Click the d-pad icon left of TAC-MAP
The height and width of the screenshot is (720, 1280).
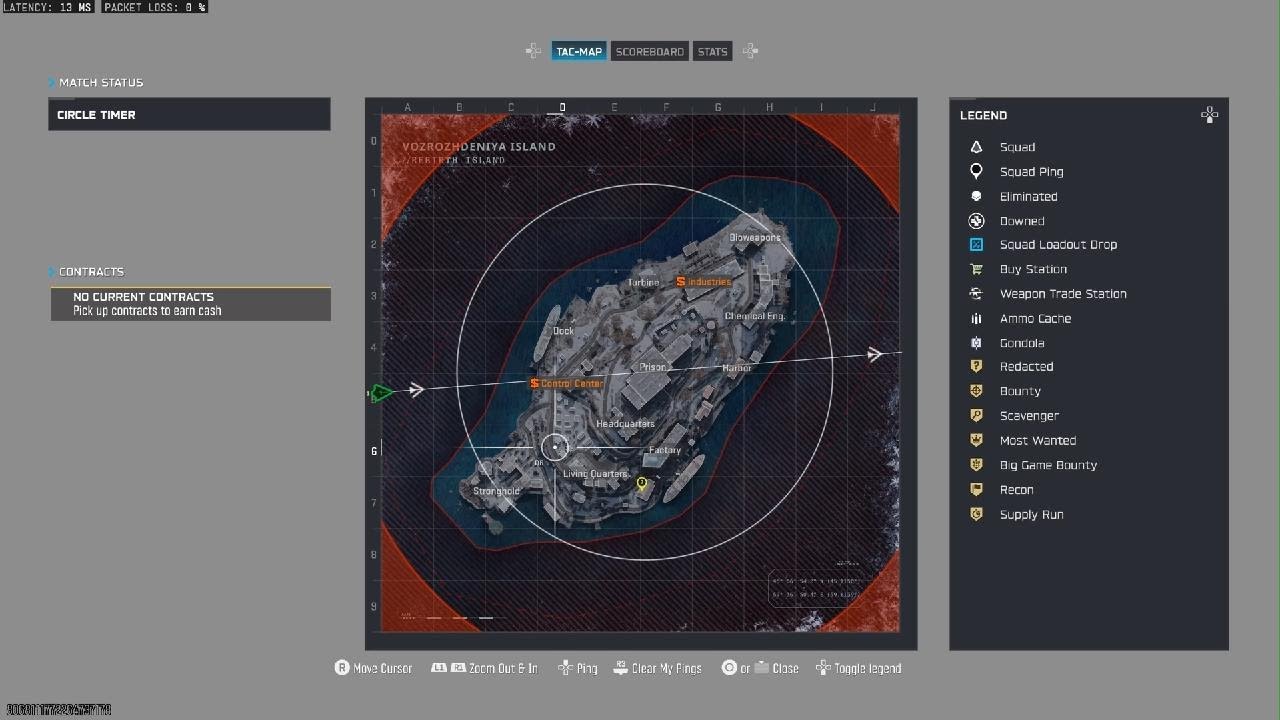534,51
